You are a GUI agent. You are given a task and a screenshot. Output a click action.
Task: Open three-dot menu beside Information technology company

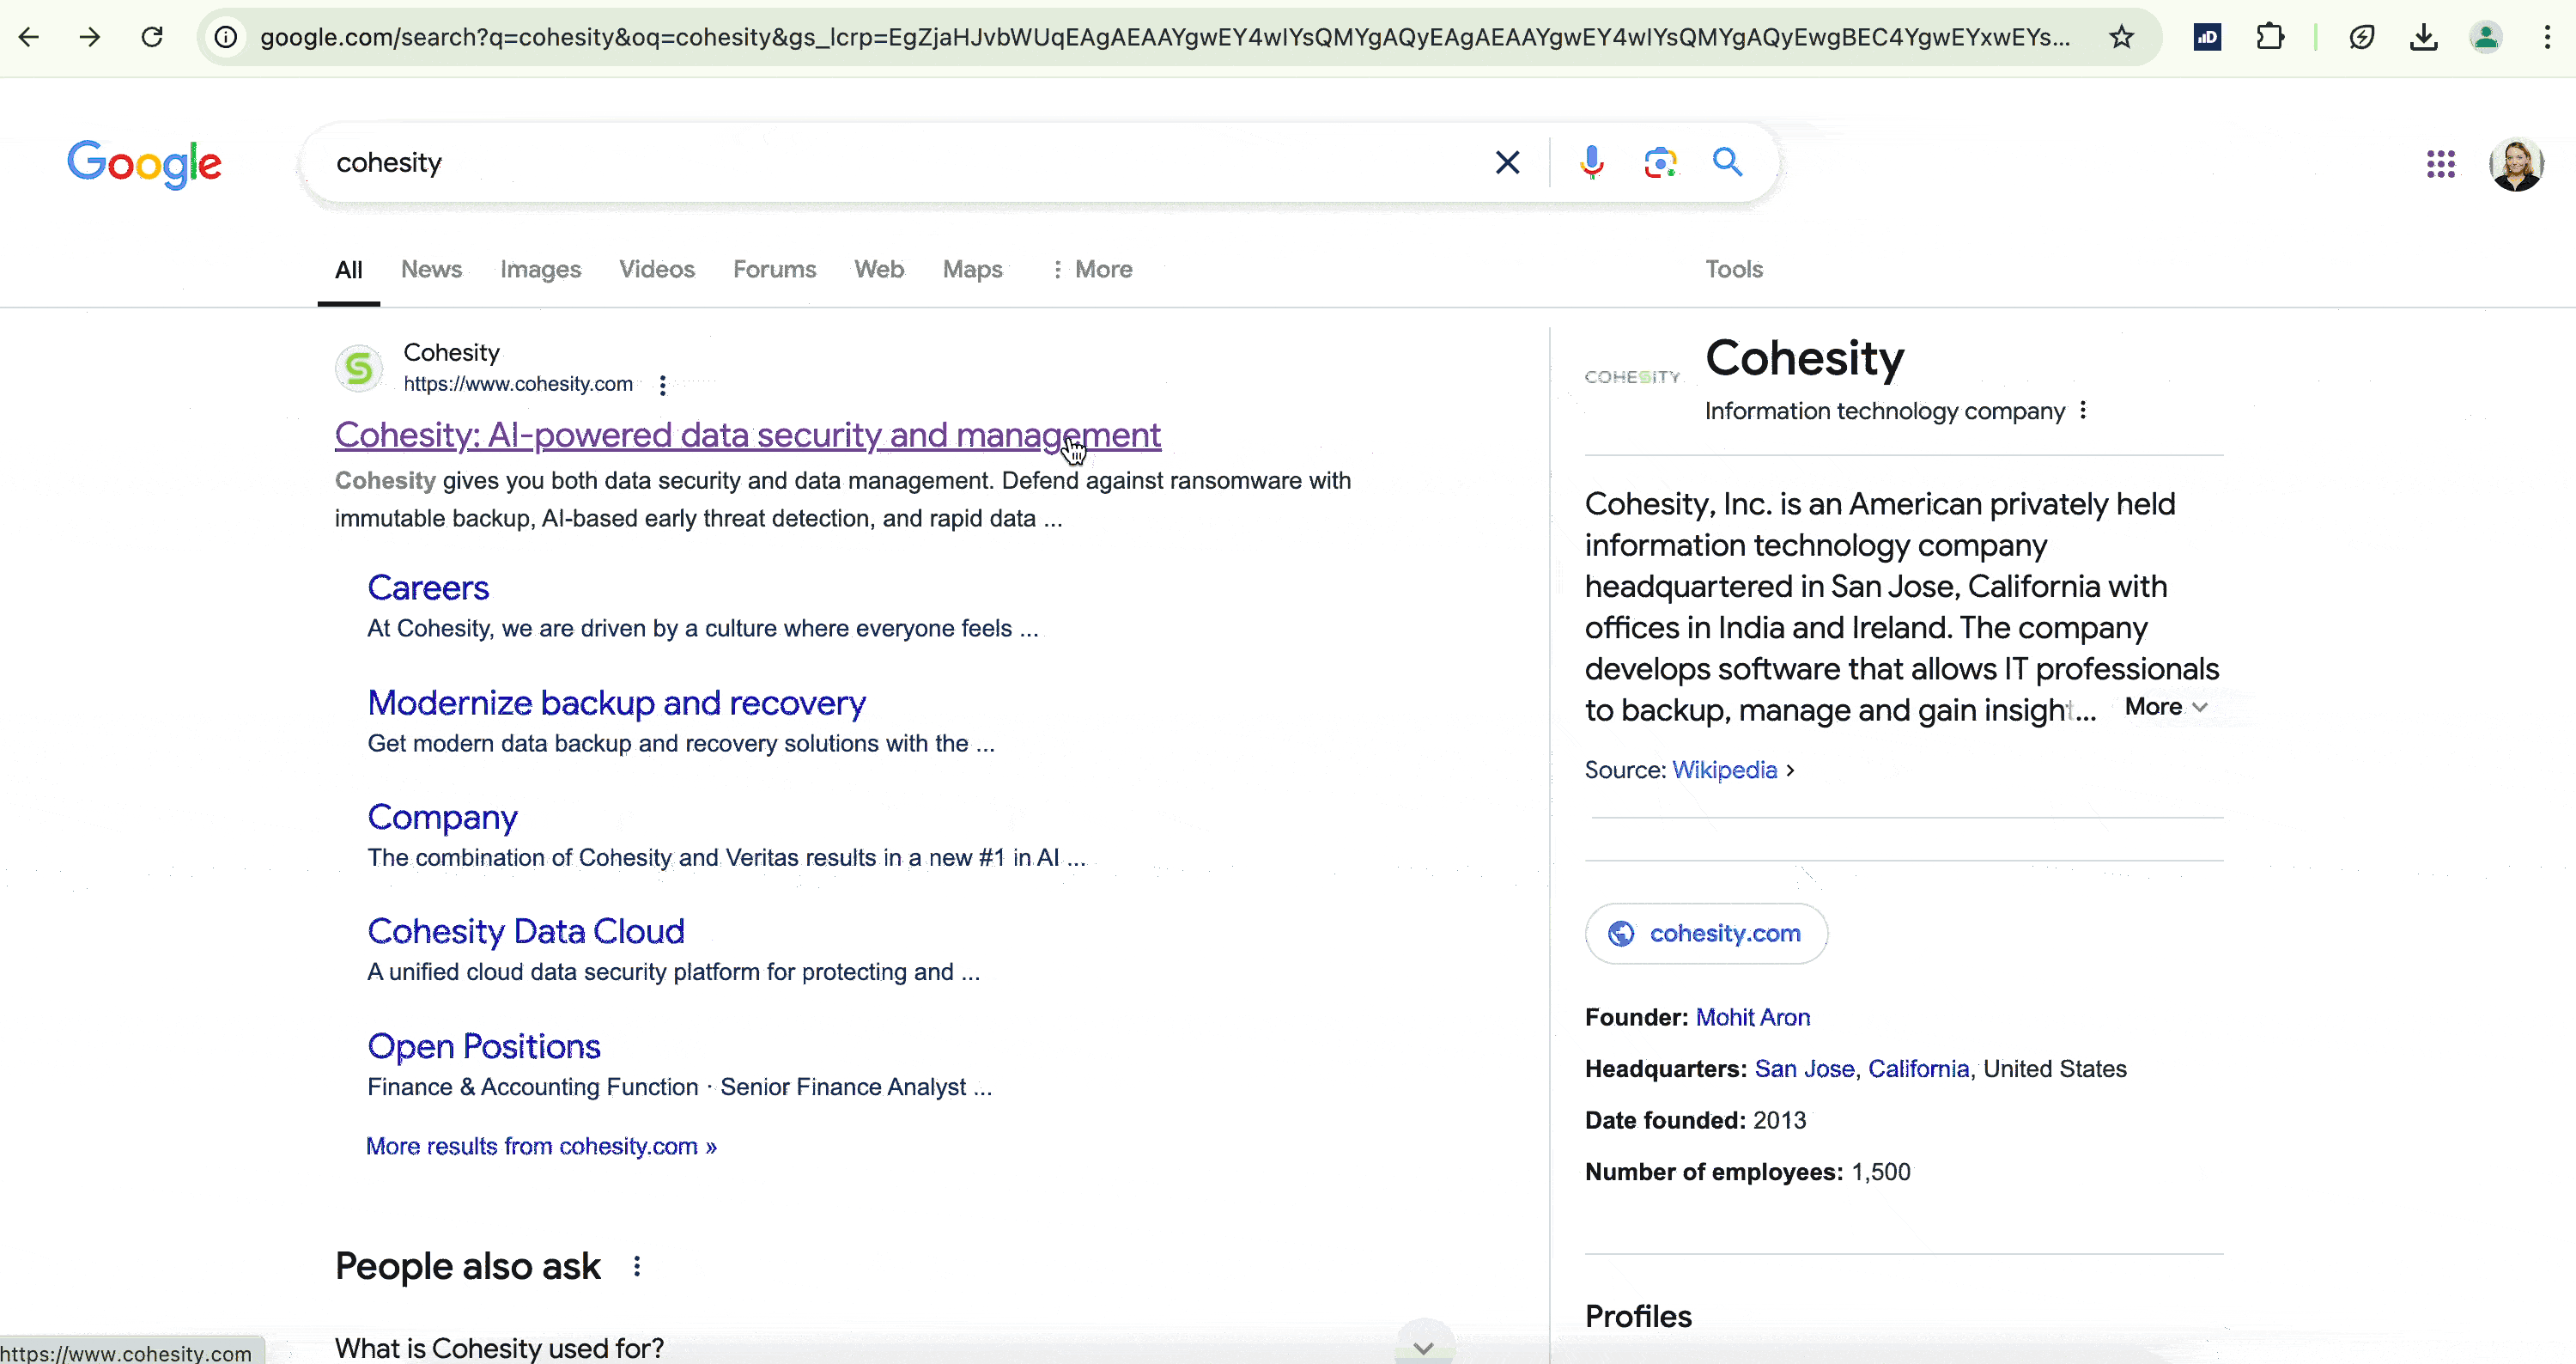[2083, 410]
